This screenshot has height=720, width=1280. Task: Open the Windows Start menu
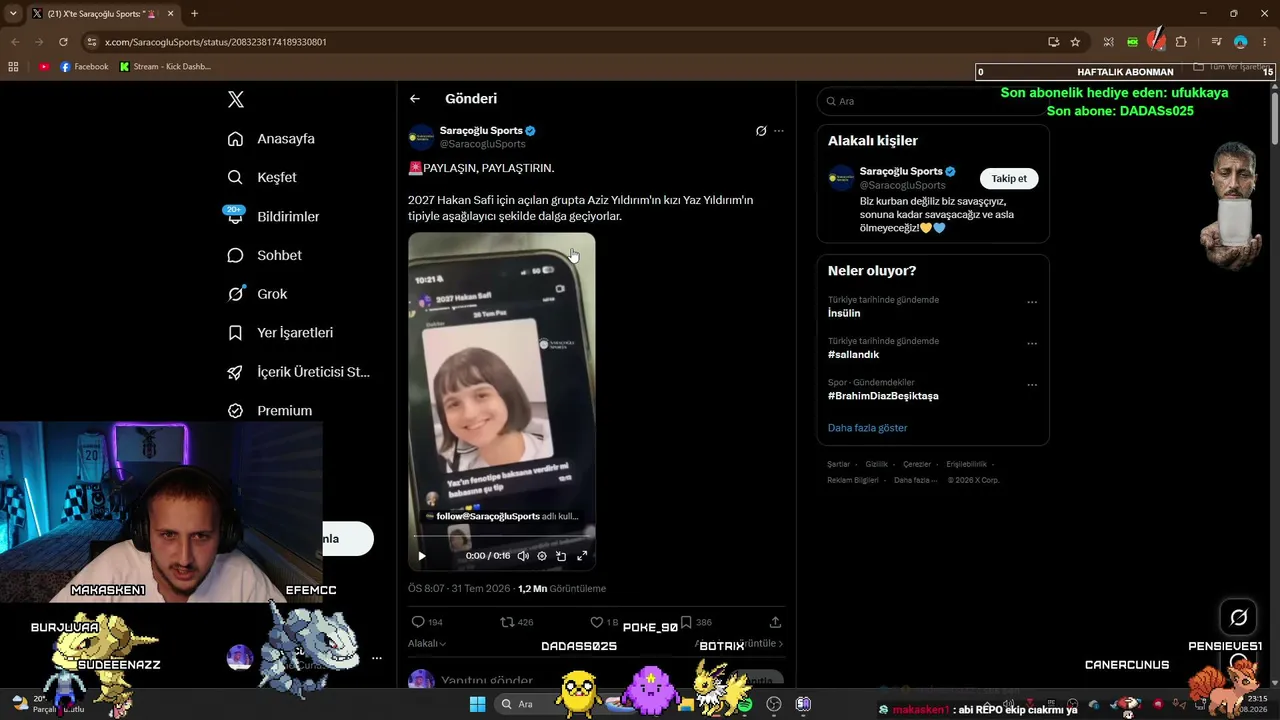pyautogui.click(x=477, y=704)
